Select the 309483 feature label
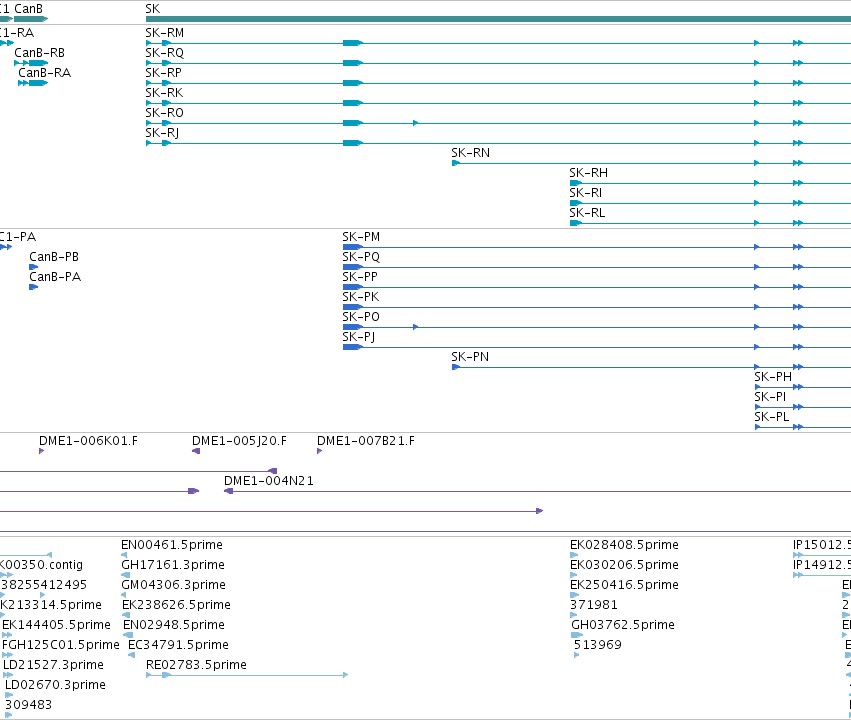This screenshot has height=720, width=851. click(28, 705)
